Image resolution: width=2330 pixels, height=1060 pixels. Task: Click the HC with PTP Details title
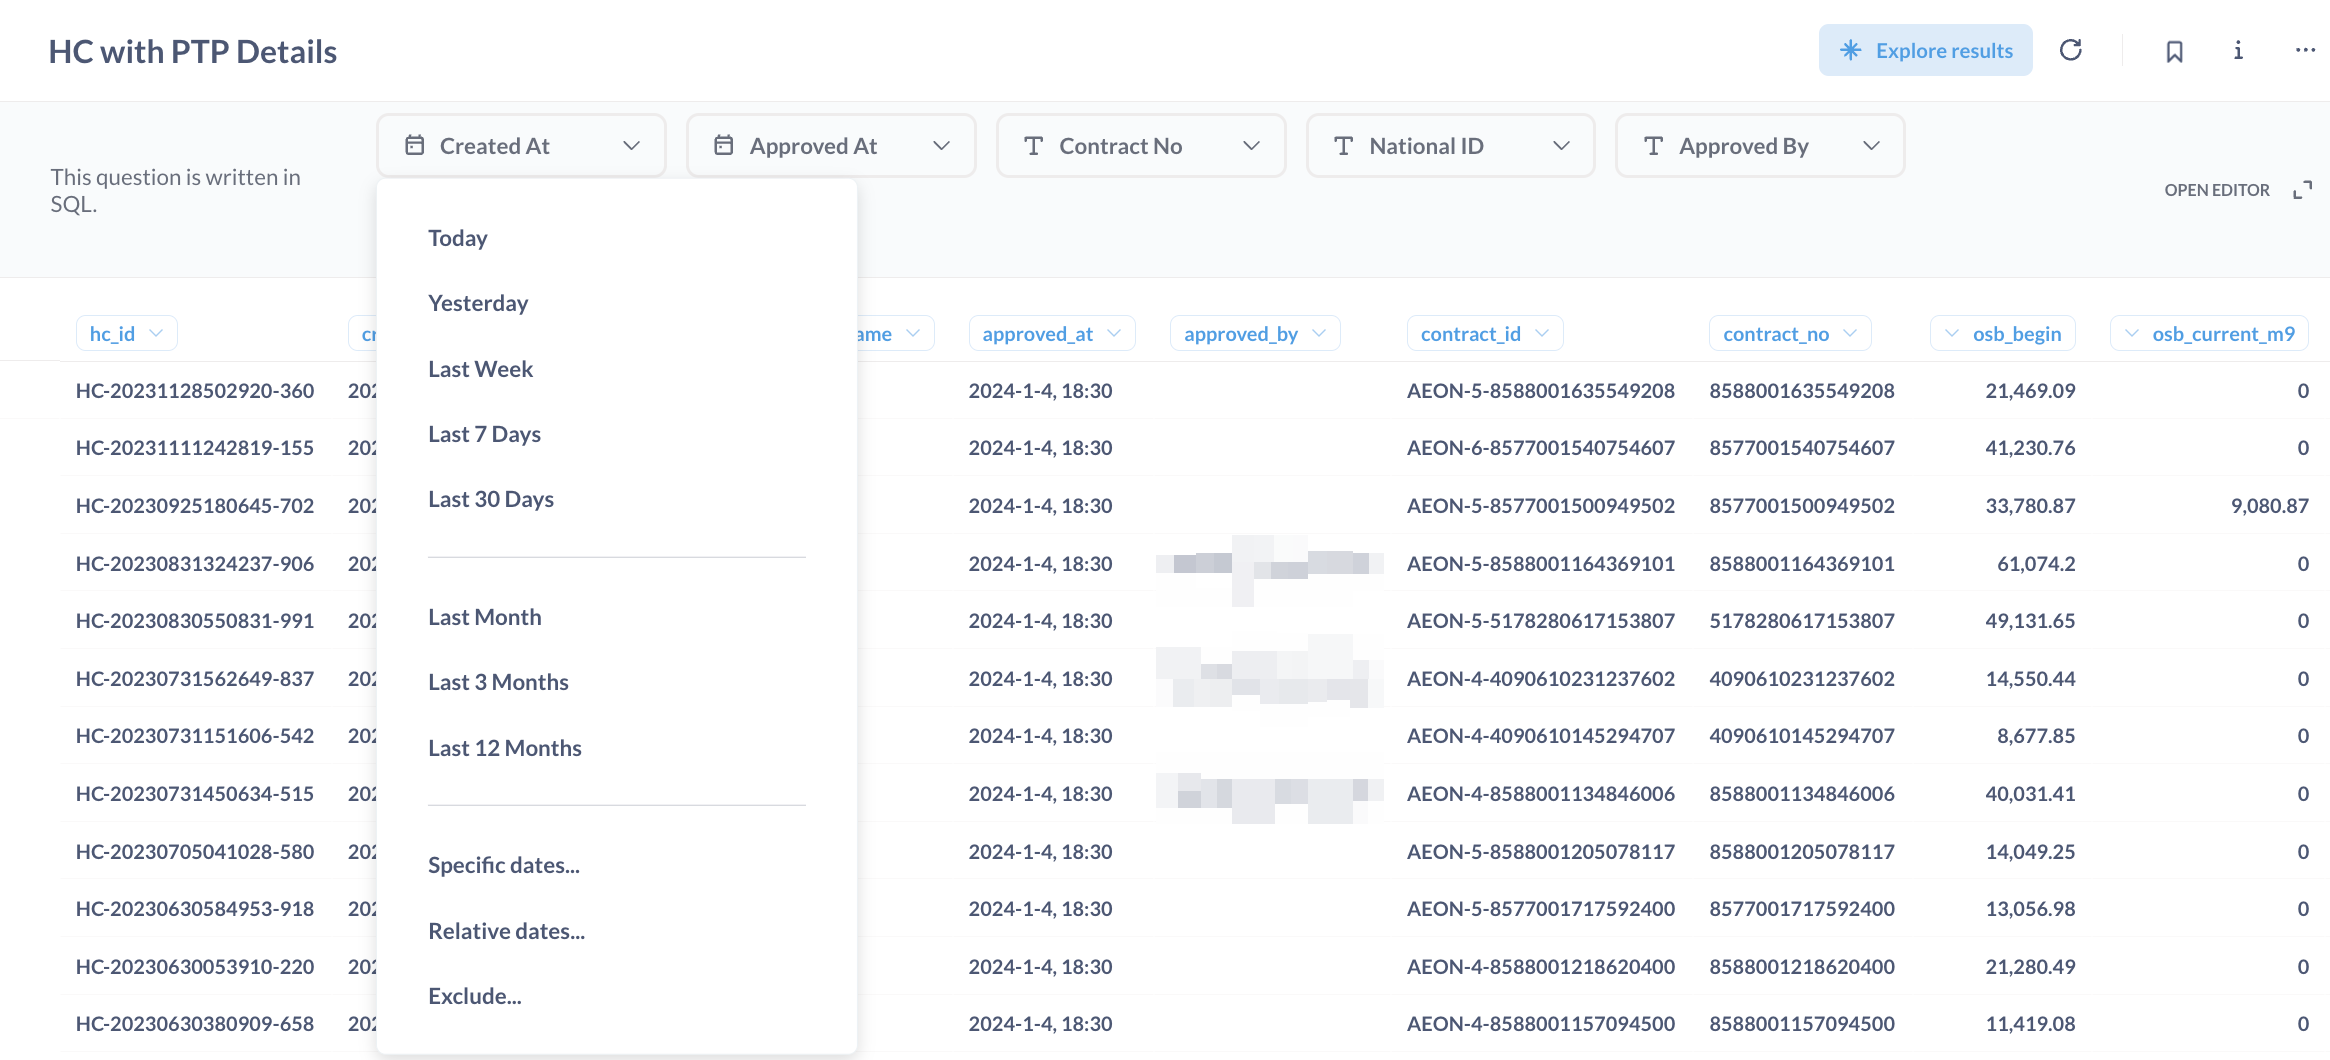click(193, 52)
